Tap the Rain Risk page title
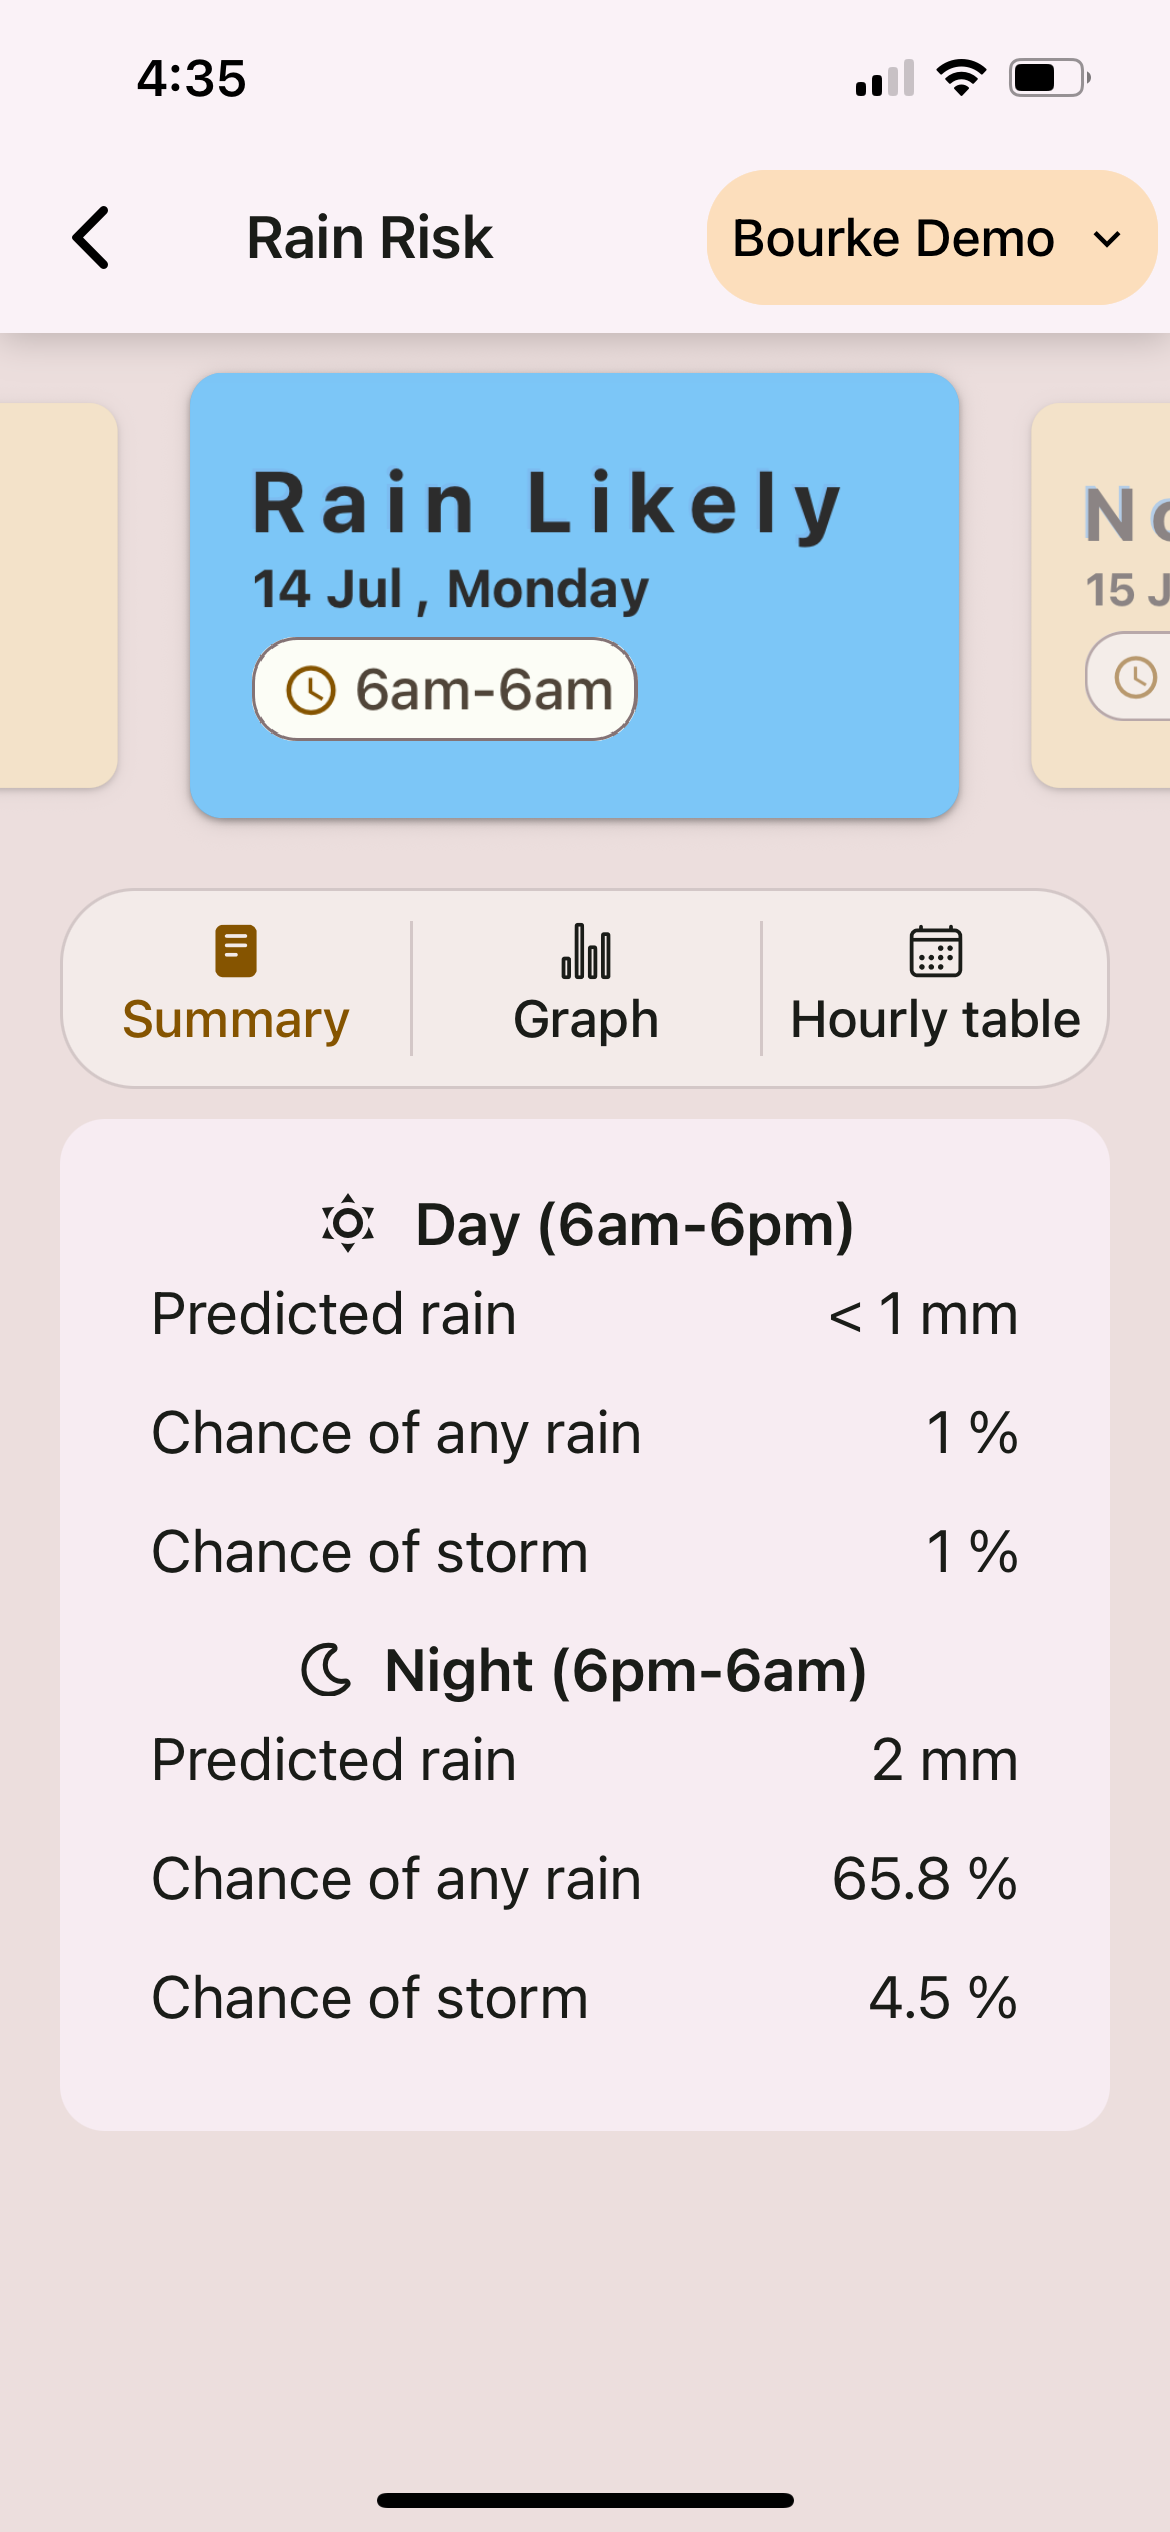This screenshot has width=1170, height=2532. click(x=370, y=238)
